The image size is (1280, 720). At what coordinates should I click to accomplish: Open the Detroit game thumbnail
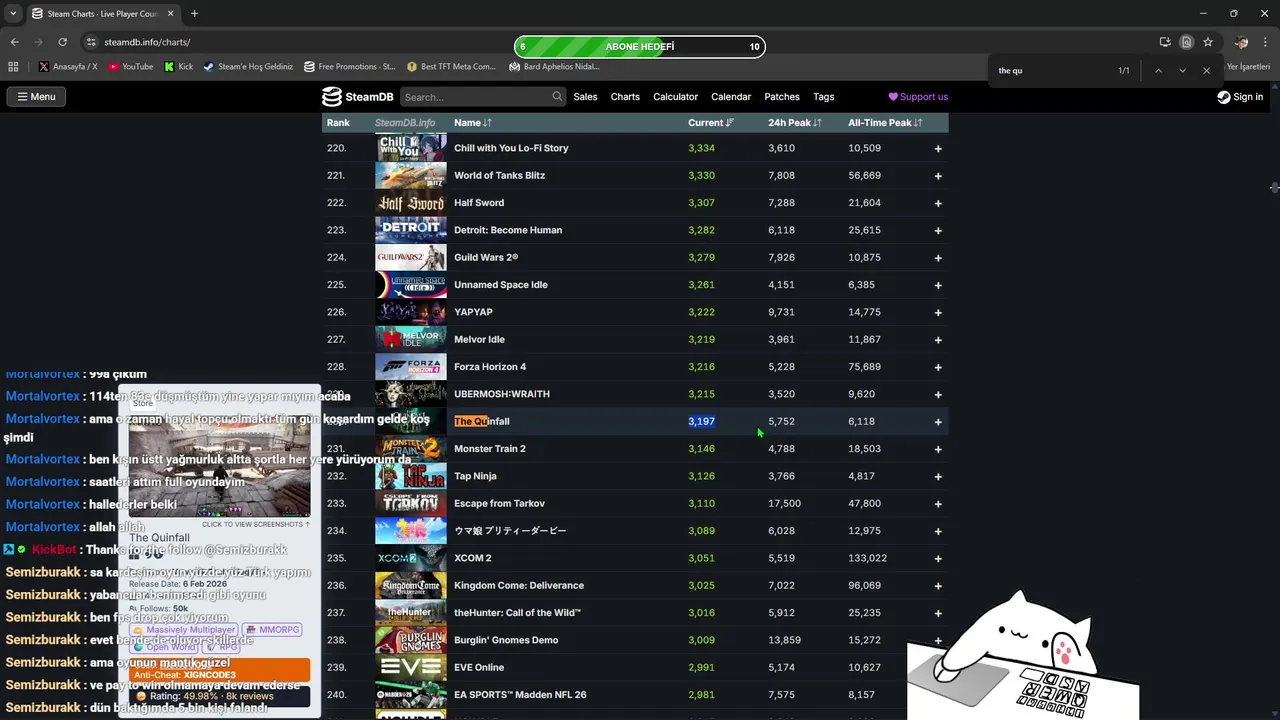(x=411, y=230)
